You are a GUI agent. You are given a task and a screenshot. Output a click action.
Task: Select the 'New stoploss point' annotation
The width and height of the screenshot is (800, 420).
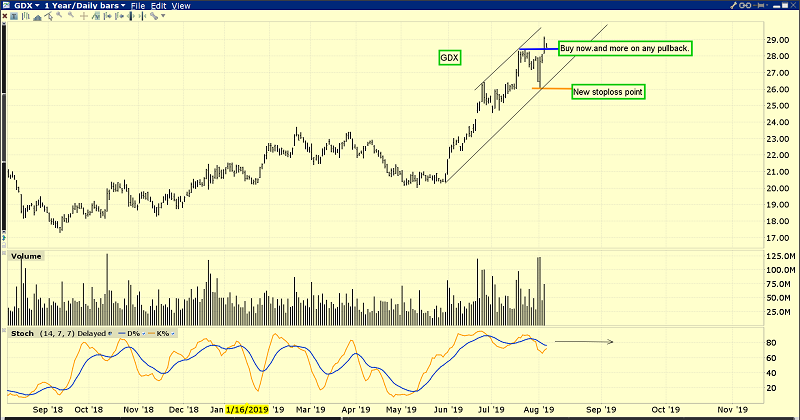[x=608, y=92]
